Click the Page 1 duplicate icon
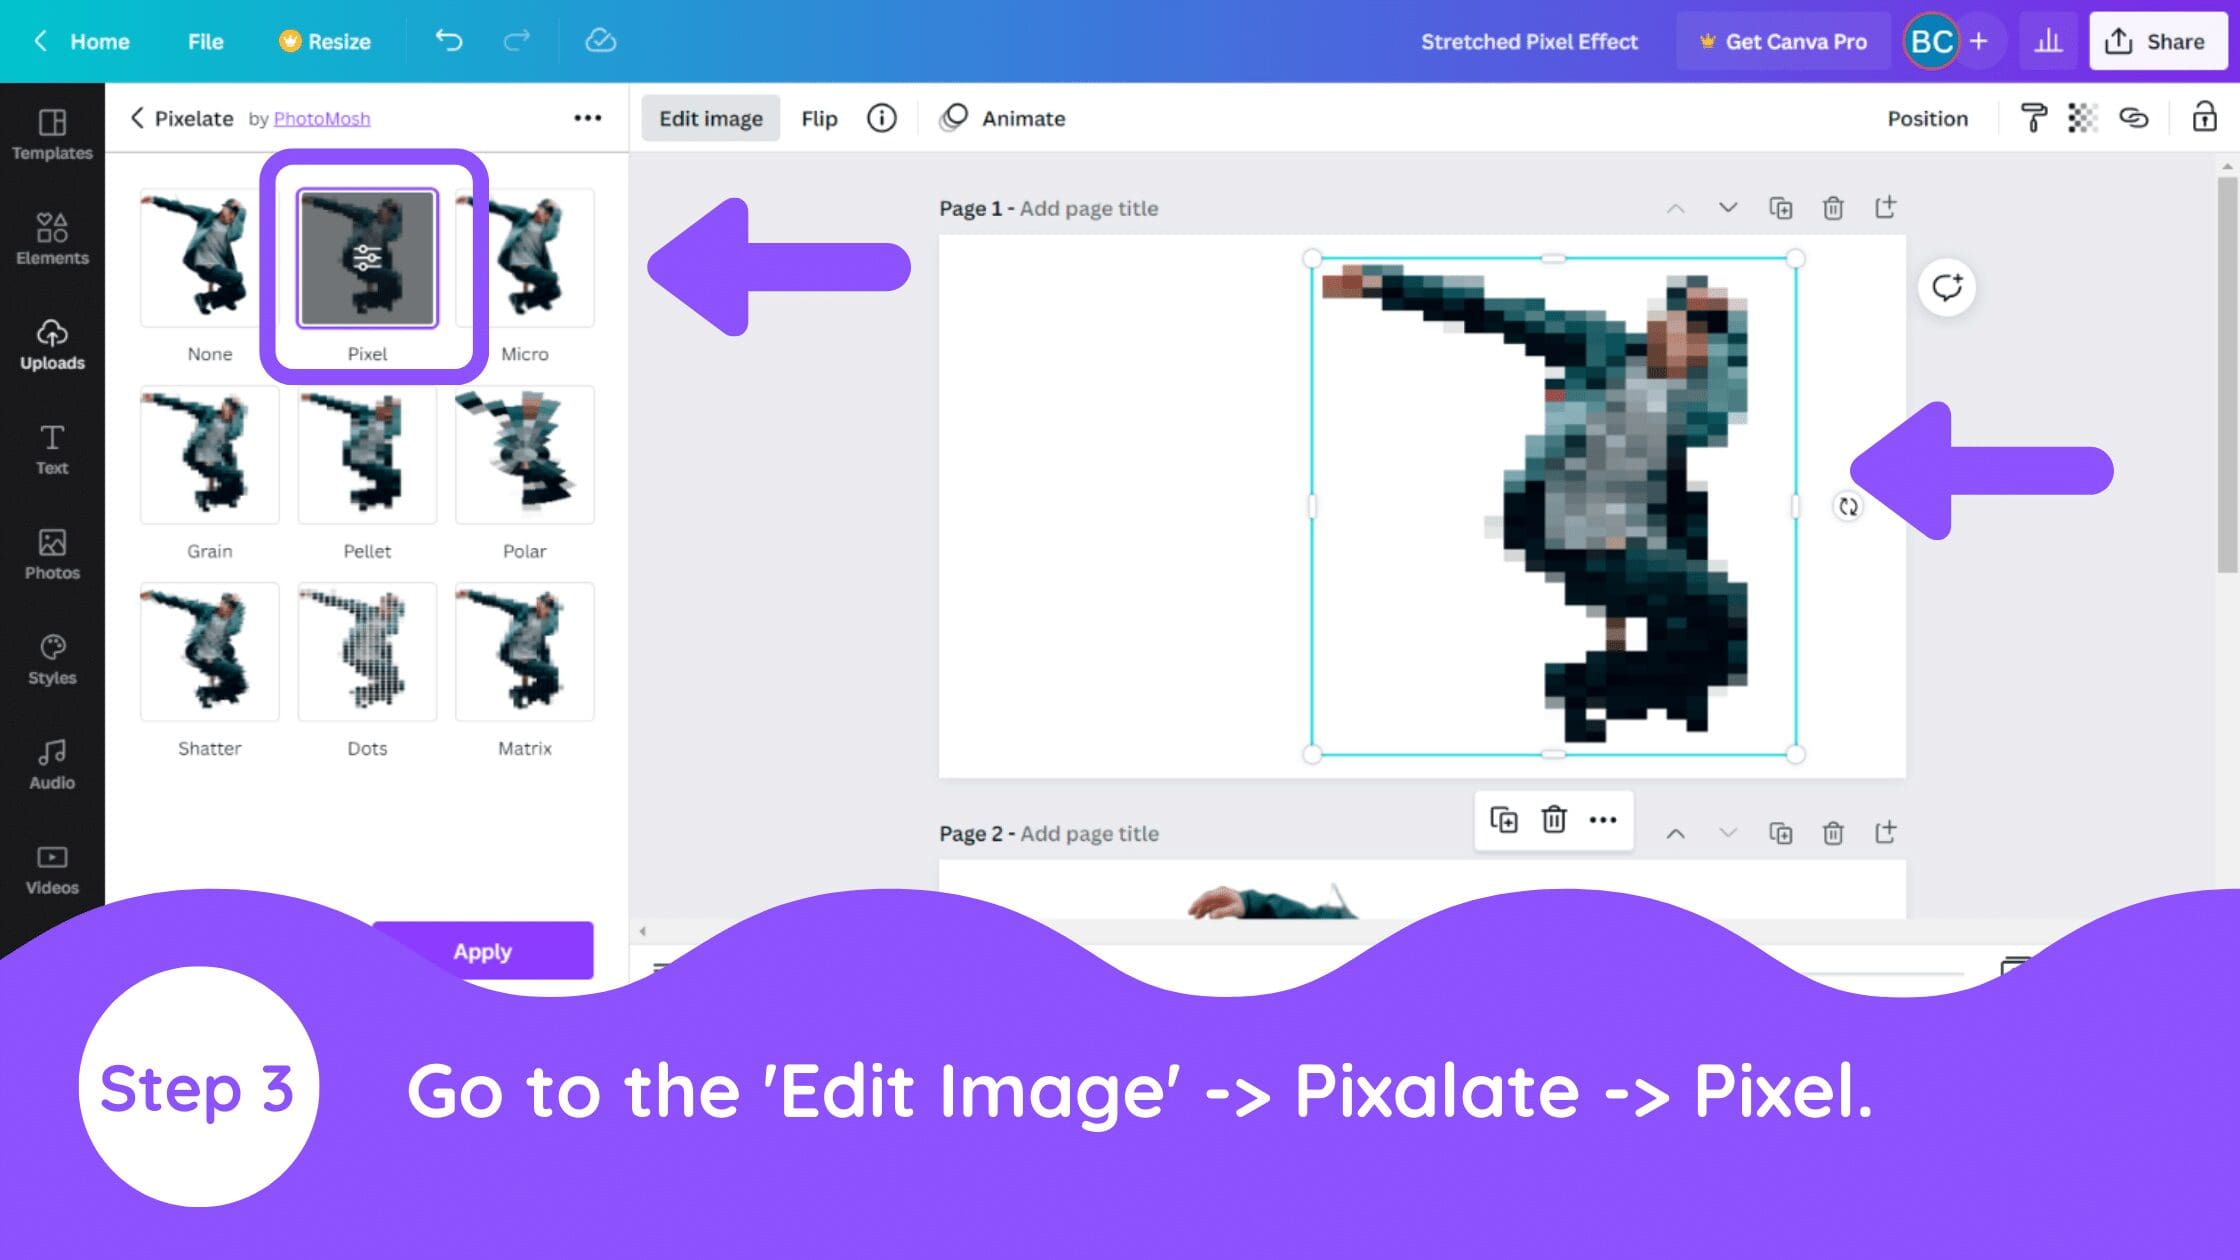This screenshot has height=1260, width=2240. [1780, 208]
